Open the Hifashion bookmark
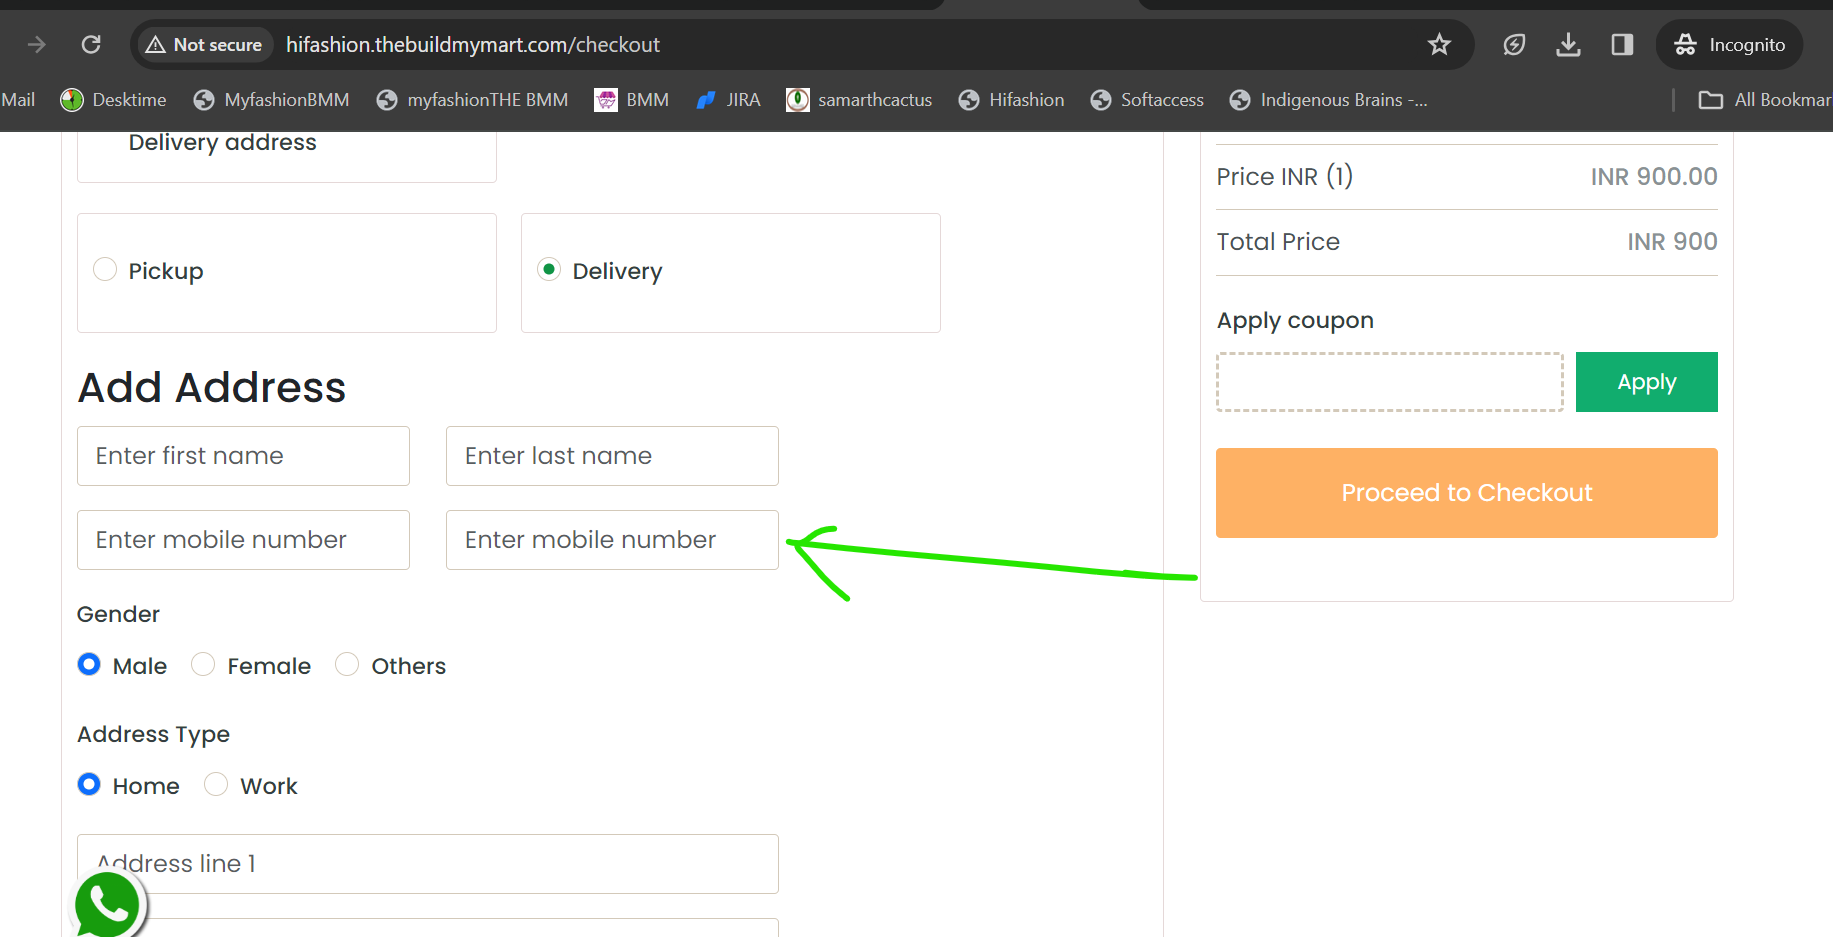Screen dimensions: 1833x937 click(1011, 100)
